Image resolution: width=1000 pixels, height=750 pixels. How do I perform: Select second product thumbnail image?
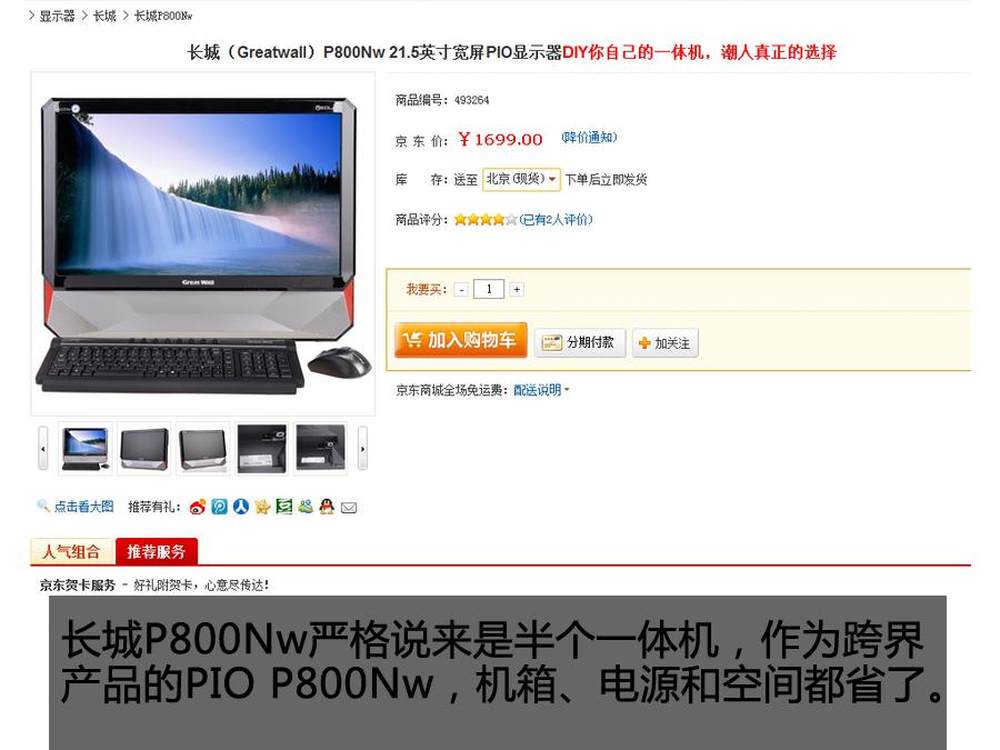[x=144, y=448]
